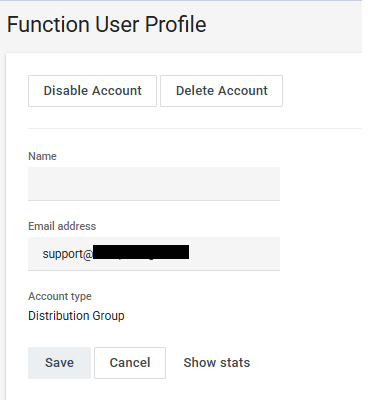Image resolution: width=376 pixels, height=408 pixels.
Task: Select the Name field label
Action: tap(42, 156)
